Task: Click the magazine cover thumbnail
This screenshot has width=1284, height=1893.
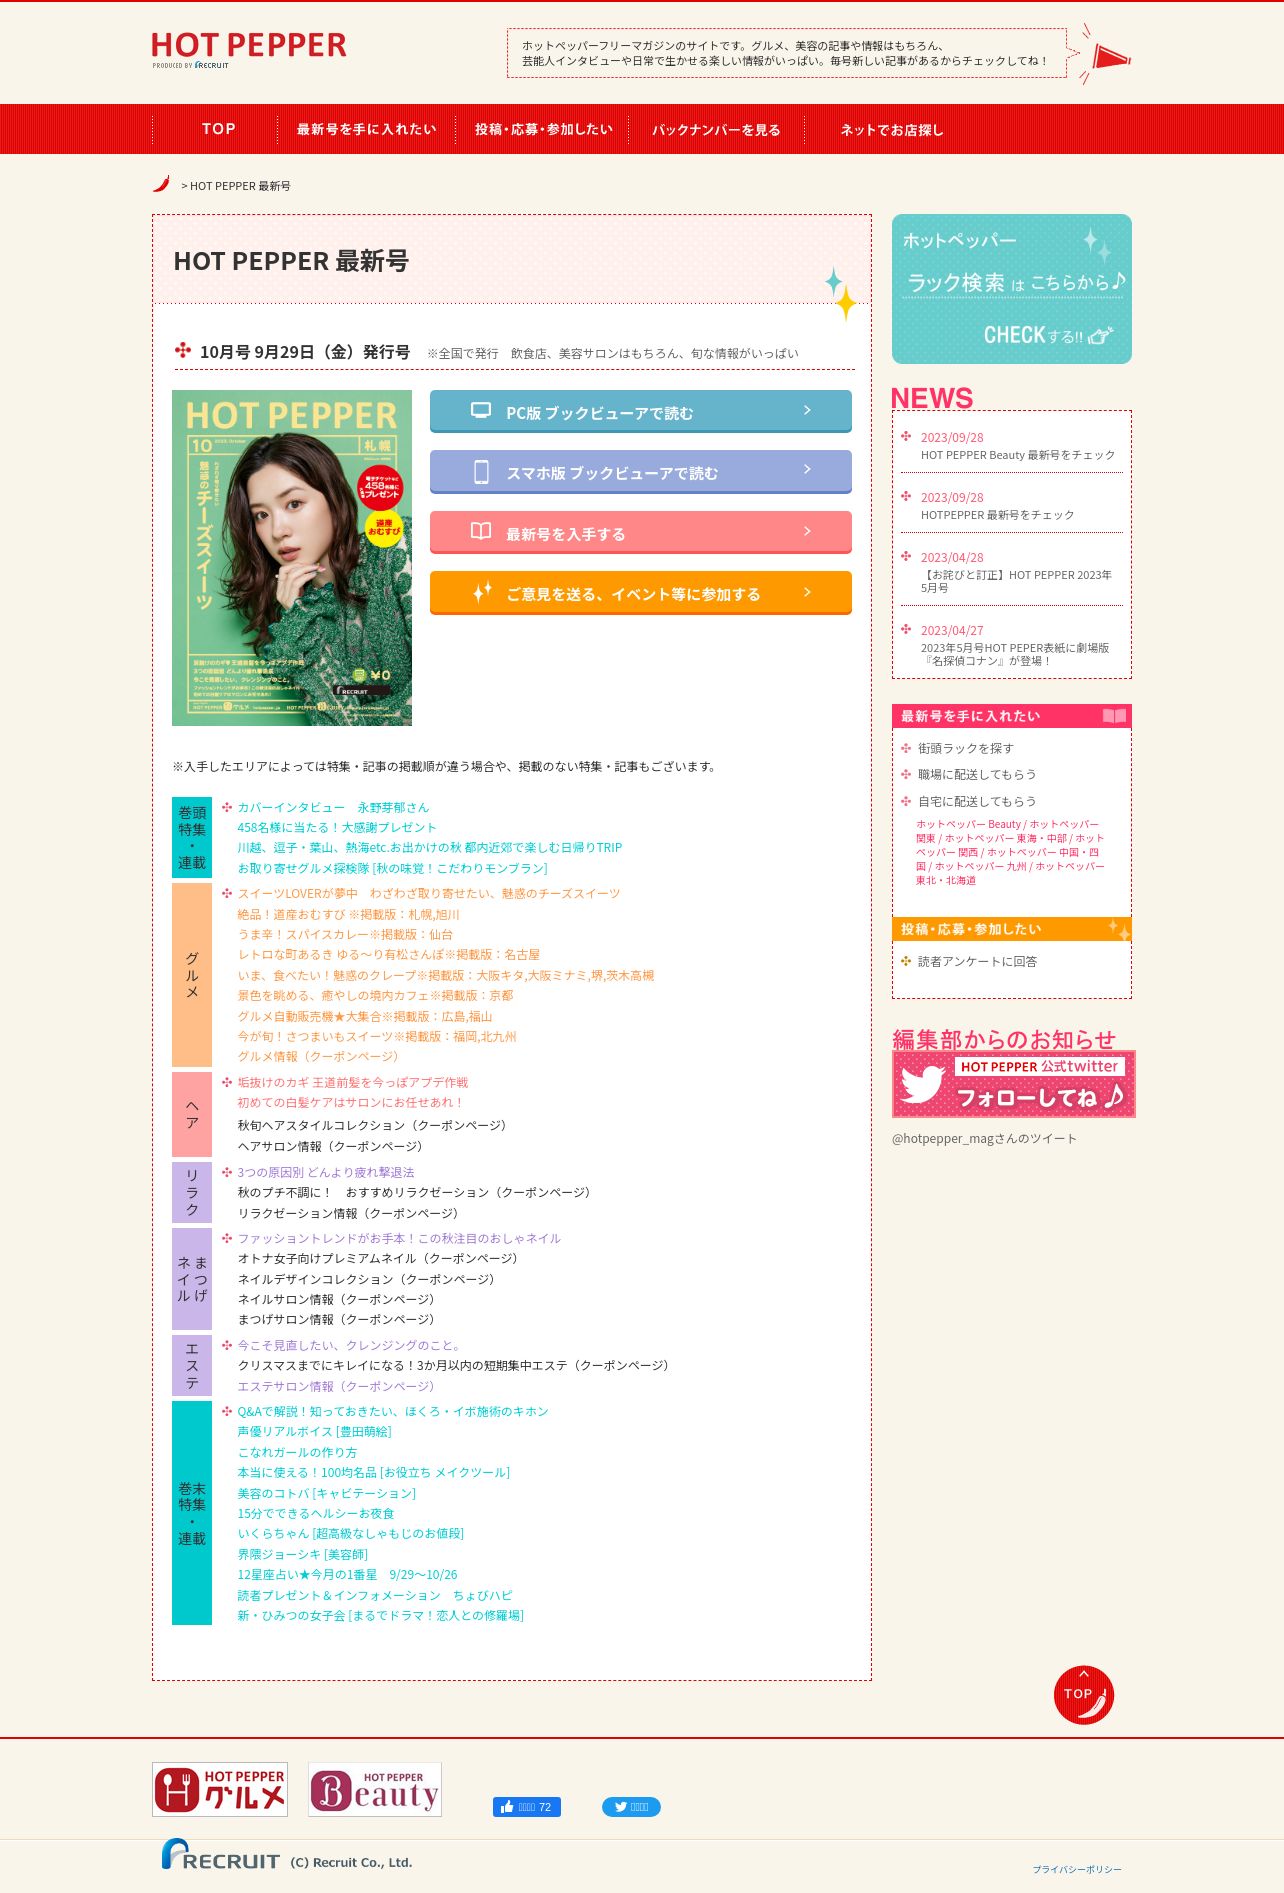Action: [x=292, y=558]
